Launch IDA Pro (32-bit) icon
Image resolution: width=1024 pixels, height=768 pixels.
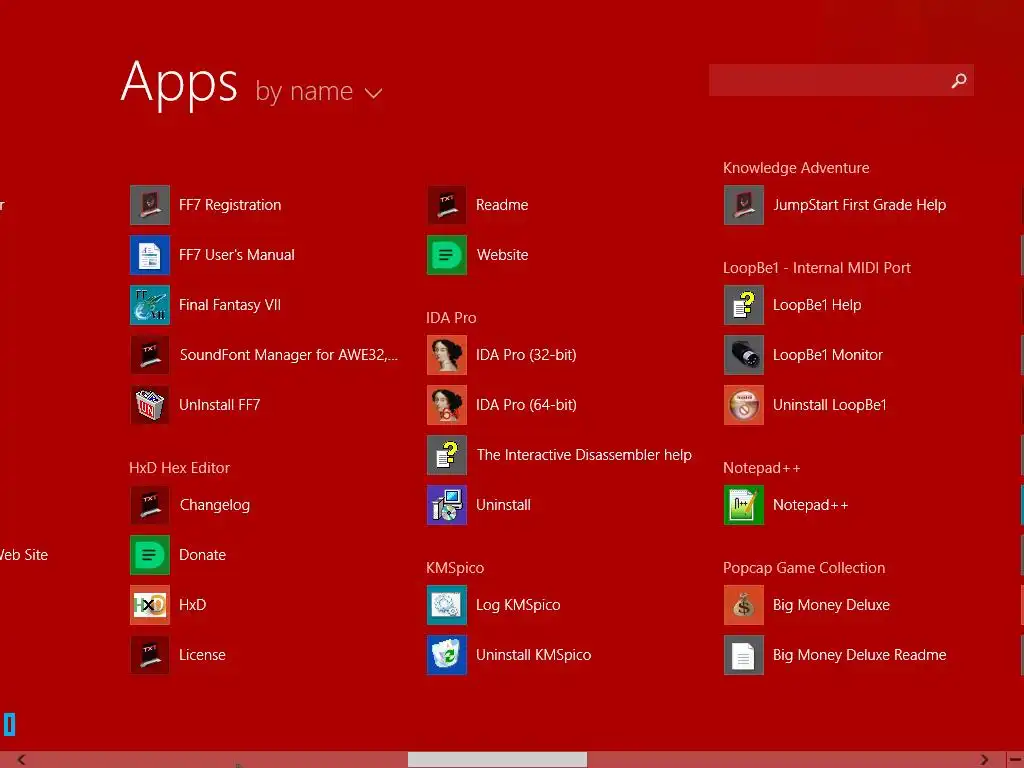click(447, 355)
